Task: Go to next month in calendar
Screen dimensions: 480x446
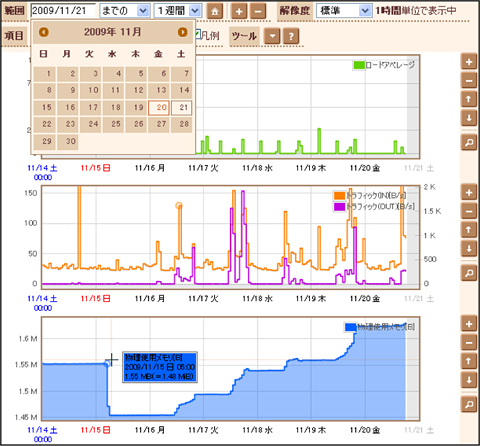Action: (x=182, y=32)
